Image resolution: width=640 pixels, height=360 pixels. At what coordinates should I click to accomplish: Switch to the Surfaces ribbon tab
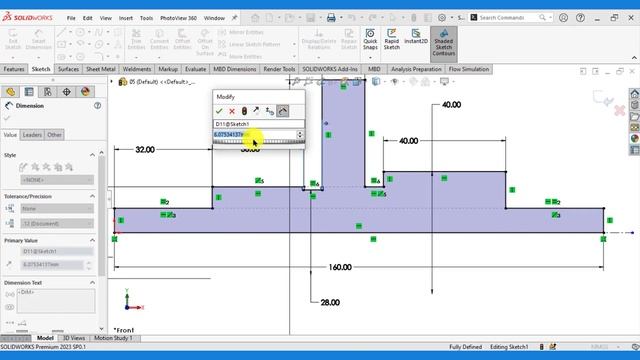click(x=68, y=69)
